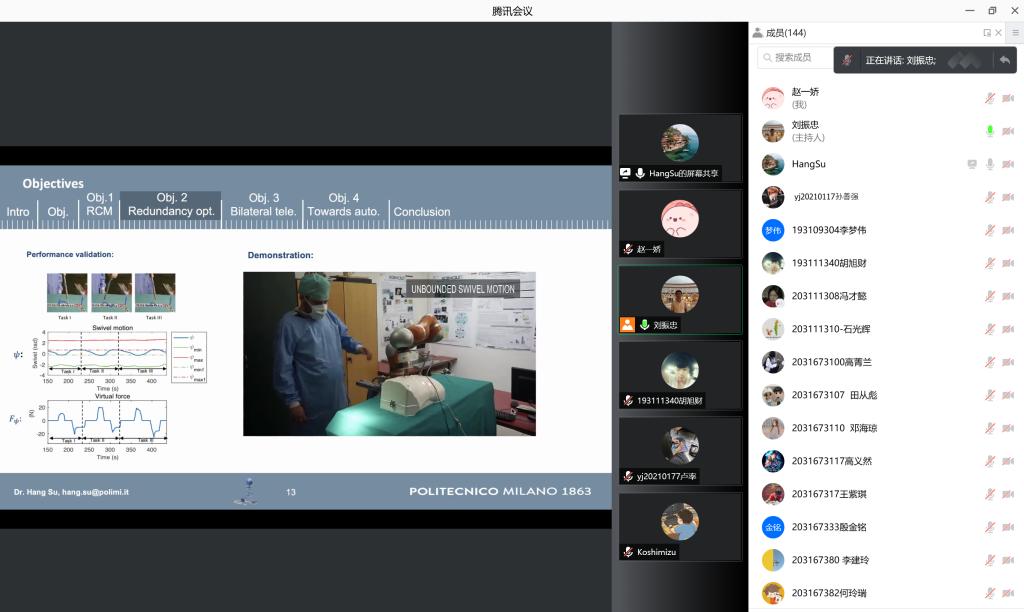Open the hamburger menu at top right
The height and width of the screenshot is (612, 1024).
coord(1015,33)
